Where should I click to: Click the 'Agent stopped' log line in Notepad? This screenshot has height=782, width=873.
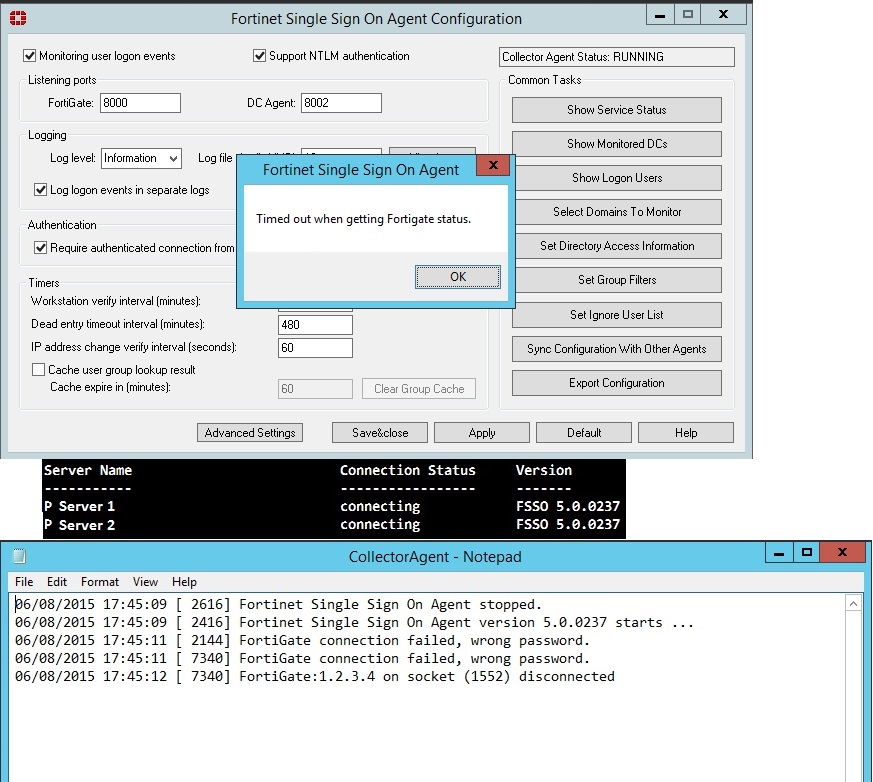tap(278, 604)
